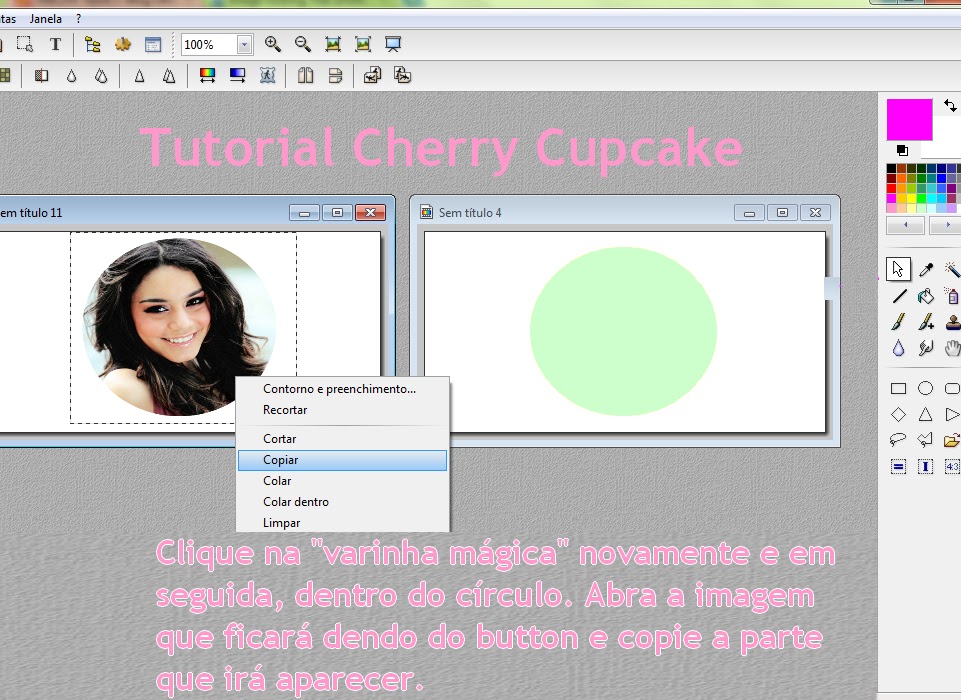Choose Recortar from context menu
Image resolution: width=961 pixels, height=700 pixels.
point(342,409)
